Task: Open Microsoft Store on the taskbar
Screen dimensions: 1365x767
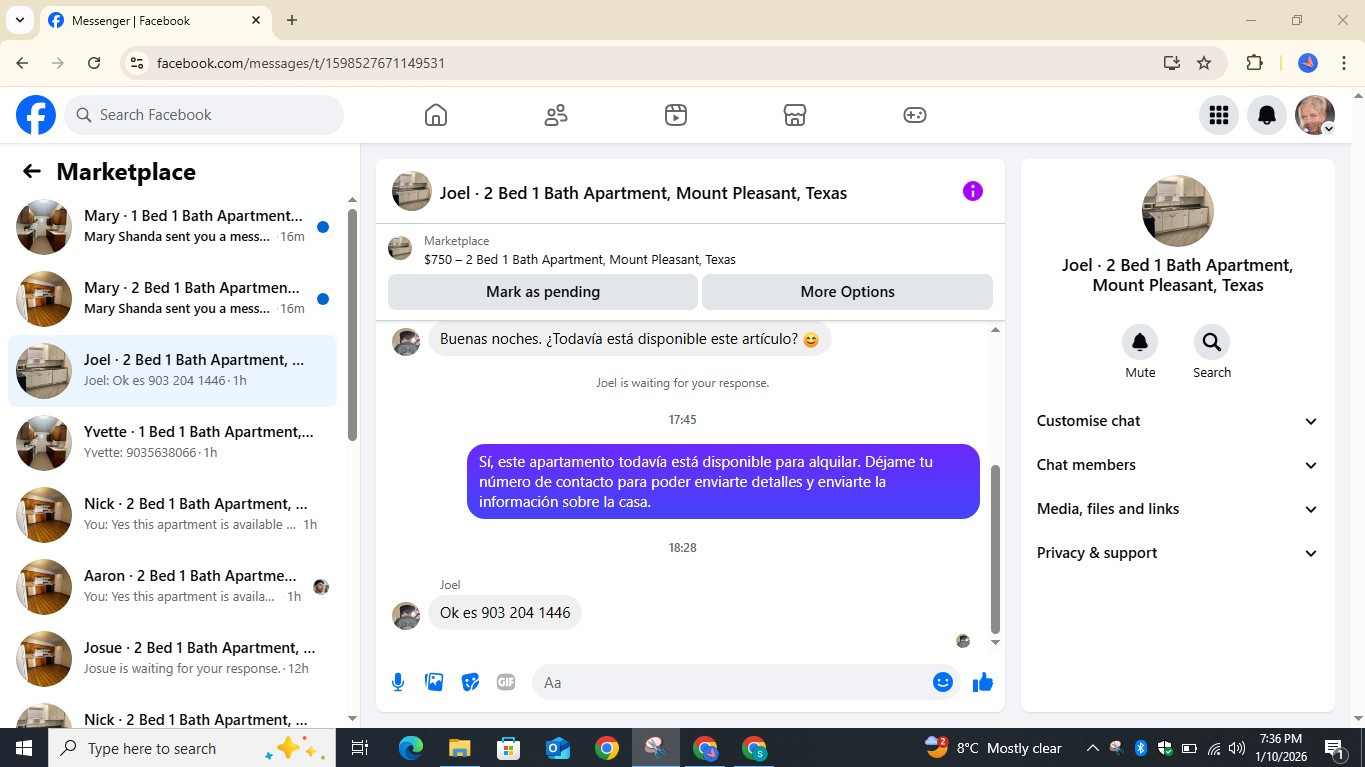Action: (508, 748)
